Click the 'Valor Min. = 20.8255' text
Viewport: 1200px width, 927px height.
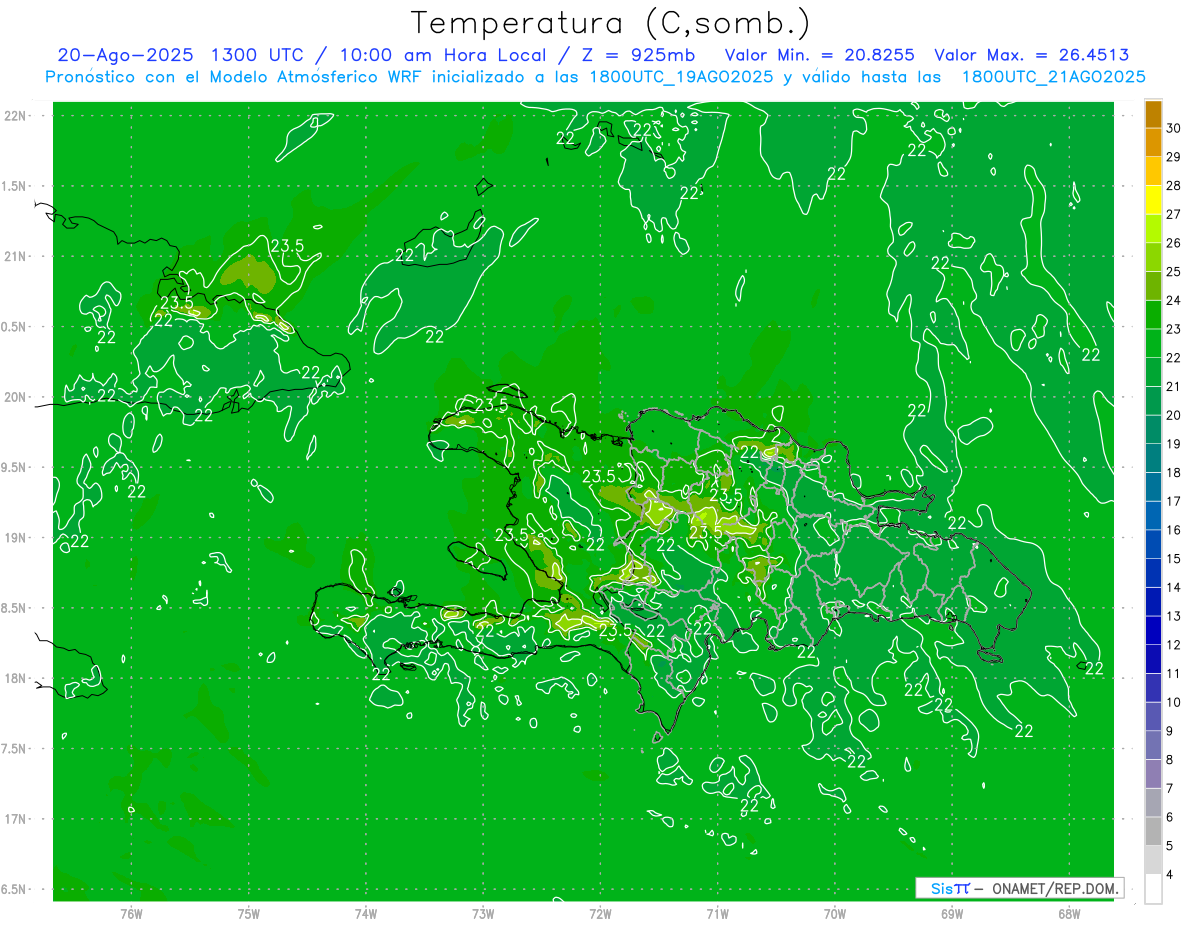tap(819, 55)
